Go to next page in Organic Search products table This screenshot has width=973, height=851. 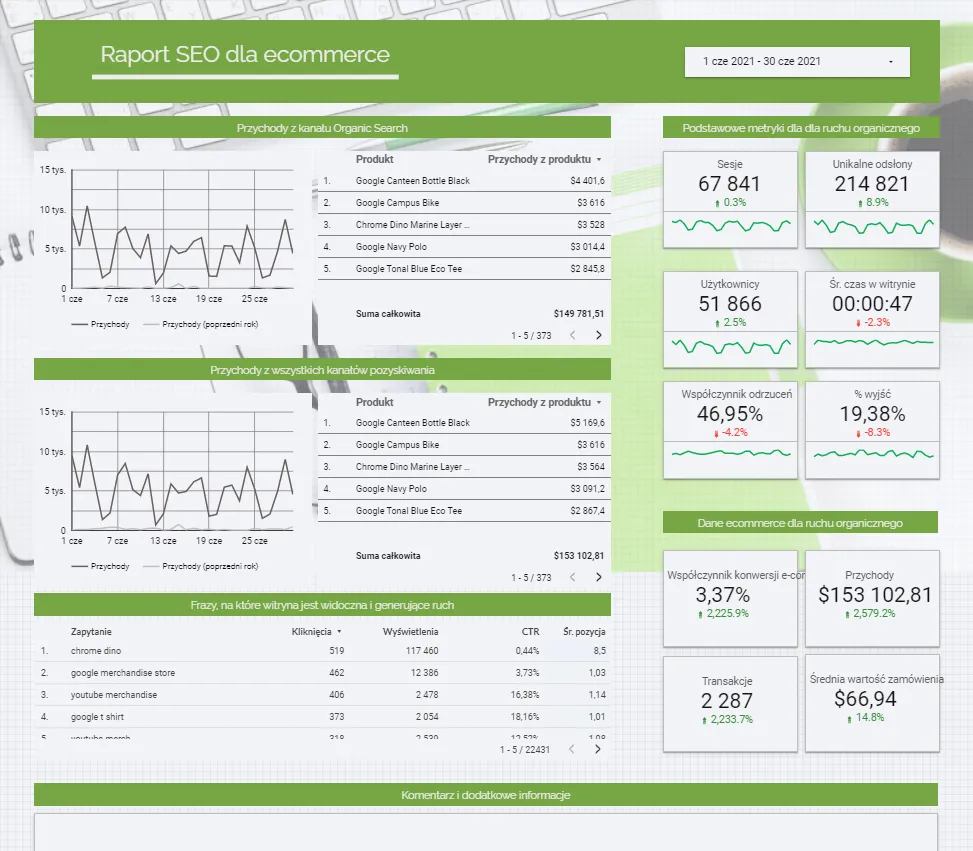pos(598,335)
